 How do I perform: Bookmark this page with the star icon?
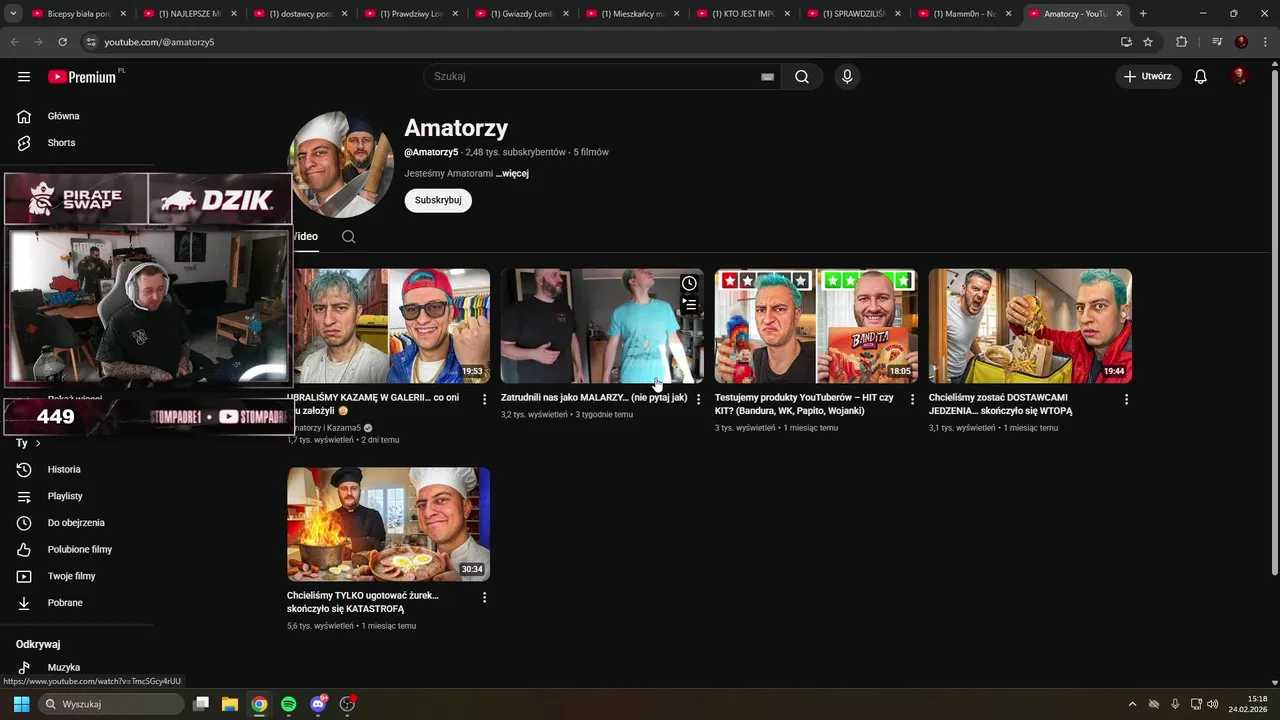coord(1148,42)
